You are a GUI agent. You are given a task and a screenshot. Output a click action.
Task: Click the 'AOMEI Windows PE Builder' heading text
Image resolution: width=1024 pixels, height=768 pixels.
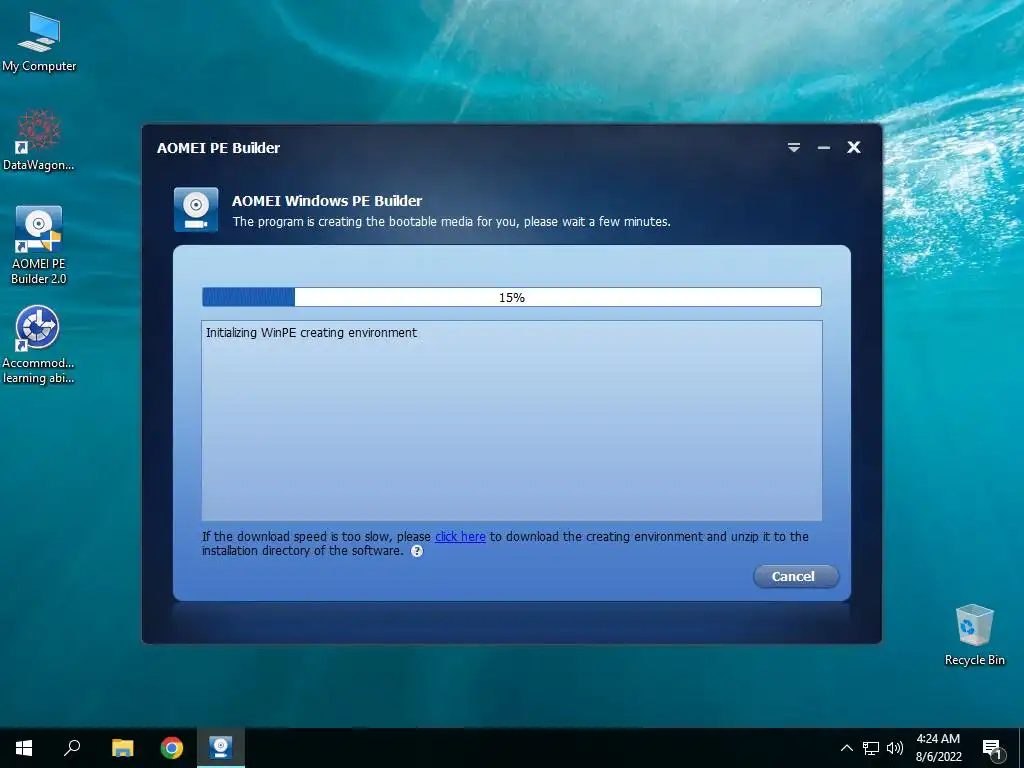coord(327,200)
